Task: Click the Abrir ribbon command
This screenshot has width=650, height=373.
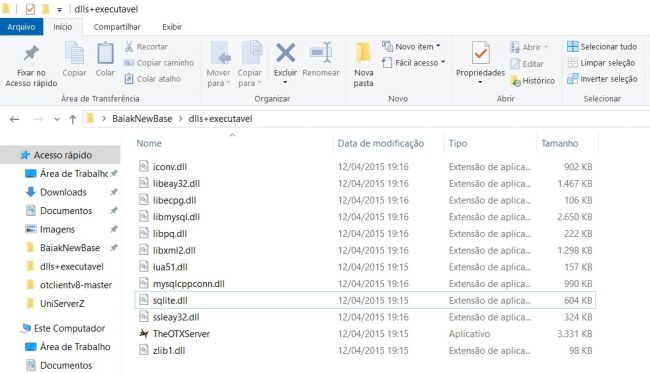Action: pyautogui.click(x=529, y=47)
